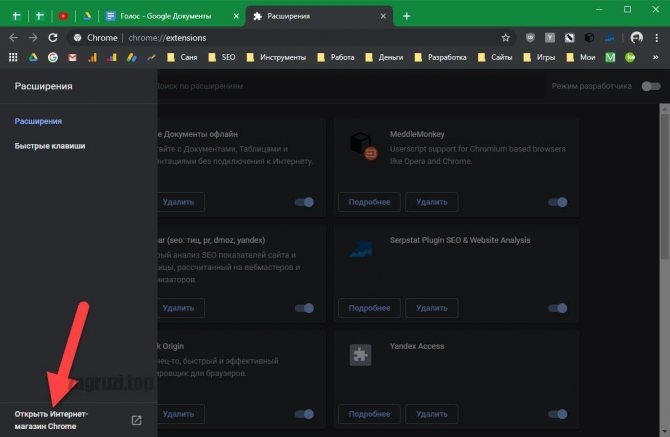Click the Yandex Access puzzle icon
The image size is (670, 437).
(x=360, y=355)
